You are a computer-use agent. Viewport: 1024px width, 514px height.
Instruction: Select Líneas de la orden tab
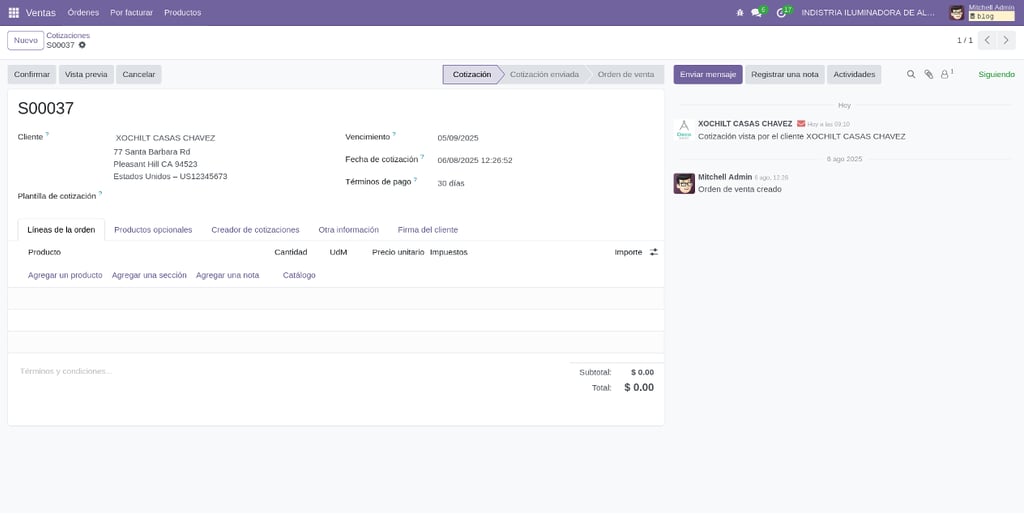pos(61,230)
